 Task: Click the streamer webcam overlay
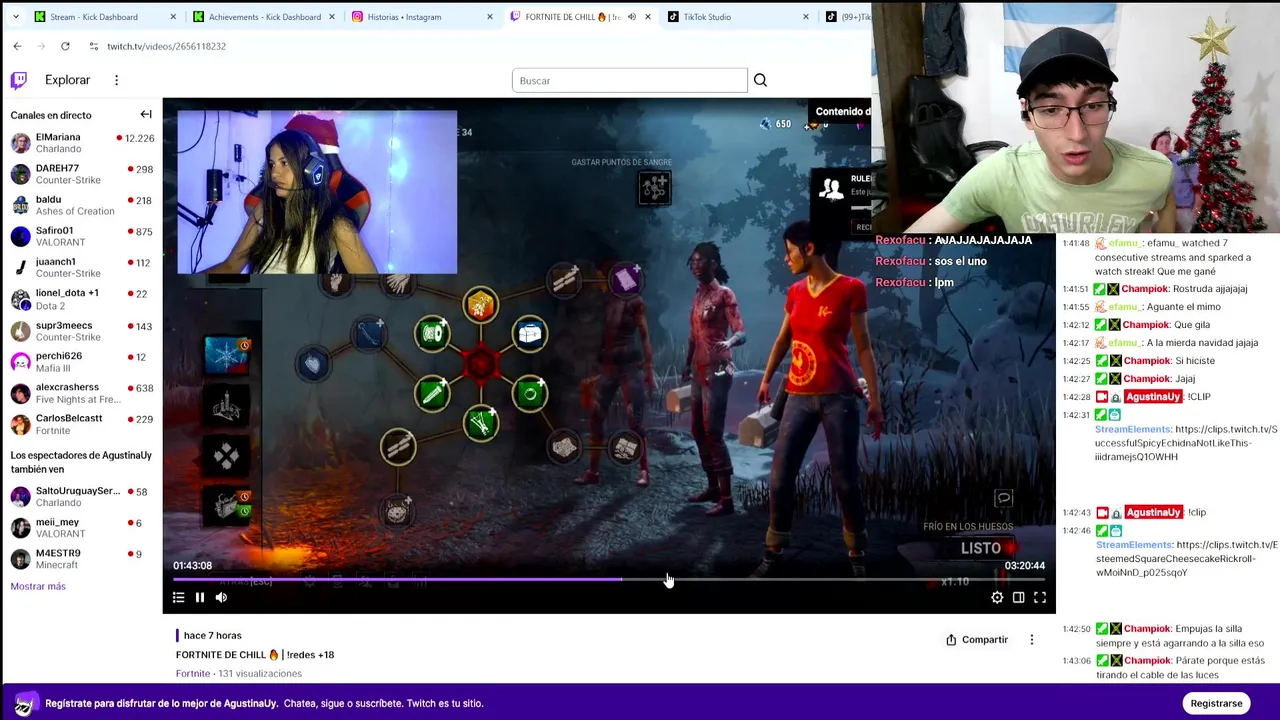click(317, 192)
